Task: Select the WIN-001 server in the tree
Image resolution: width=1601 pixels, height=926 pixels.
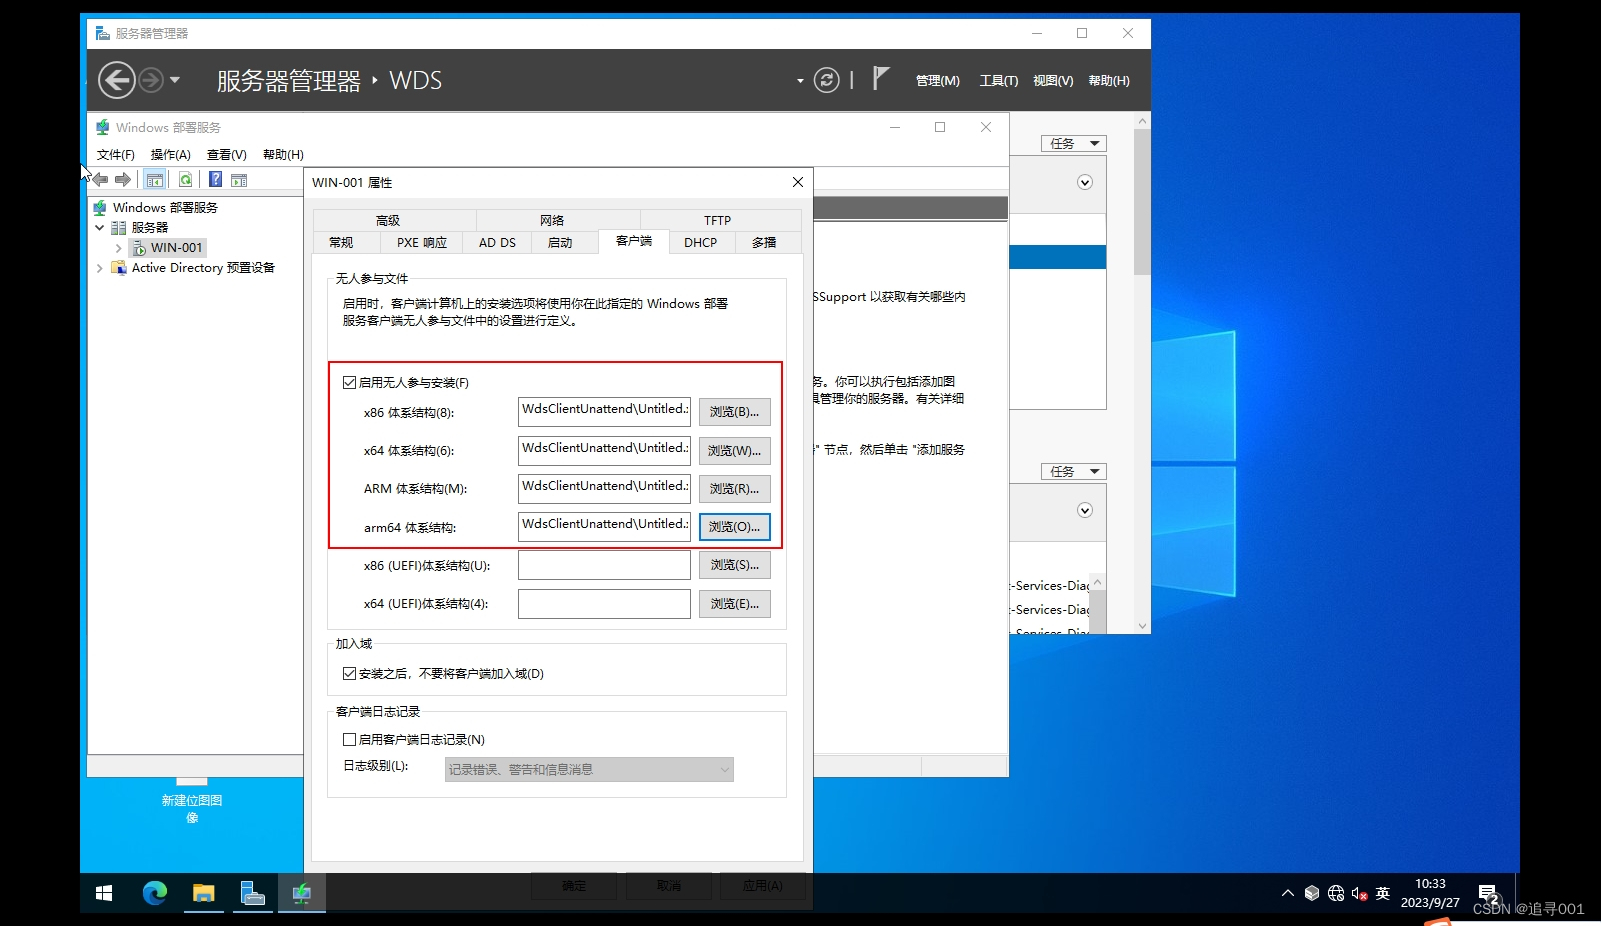Action: 176,248
